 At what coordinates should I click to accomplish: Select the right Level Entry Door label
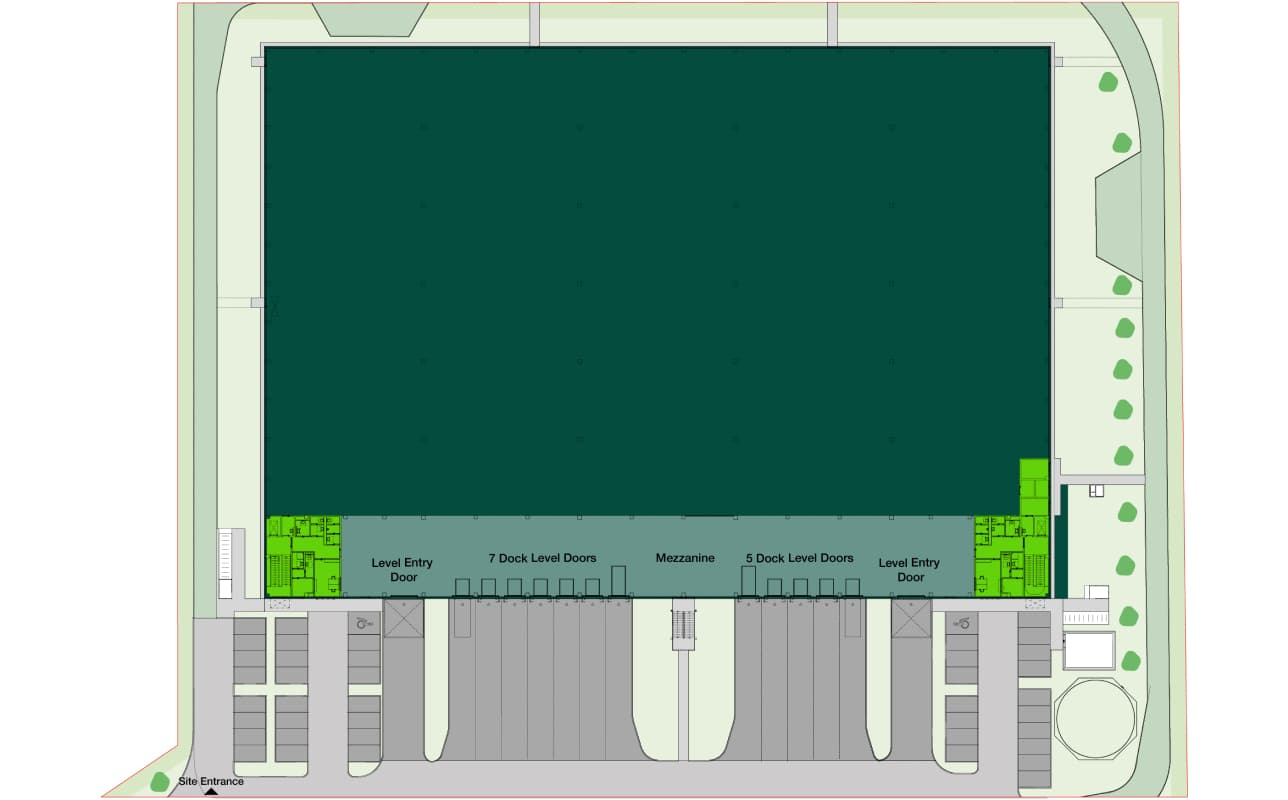[x=909, y=570]
